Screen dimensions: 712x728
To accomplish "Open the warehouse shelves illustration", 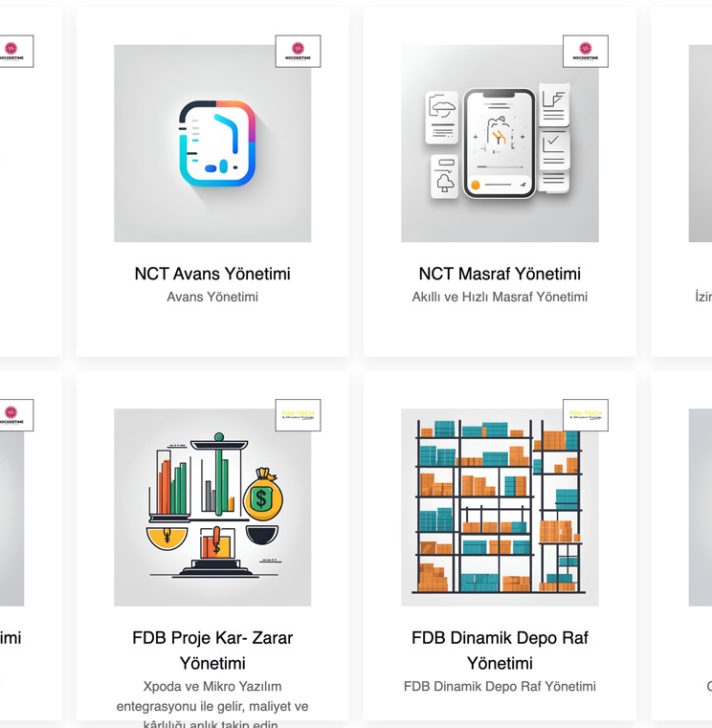I will (x=500, y=507).
